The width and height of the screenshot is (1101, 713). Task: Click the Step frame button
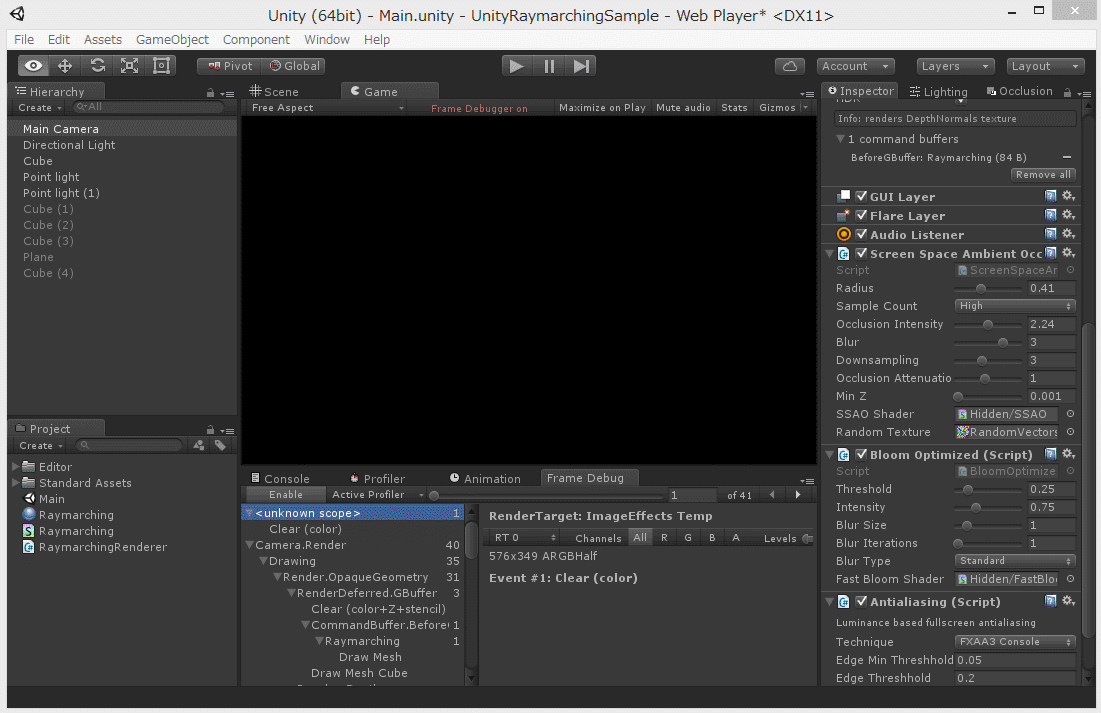click(581, 66)
